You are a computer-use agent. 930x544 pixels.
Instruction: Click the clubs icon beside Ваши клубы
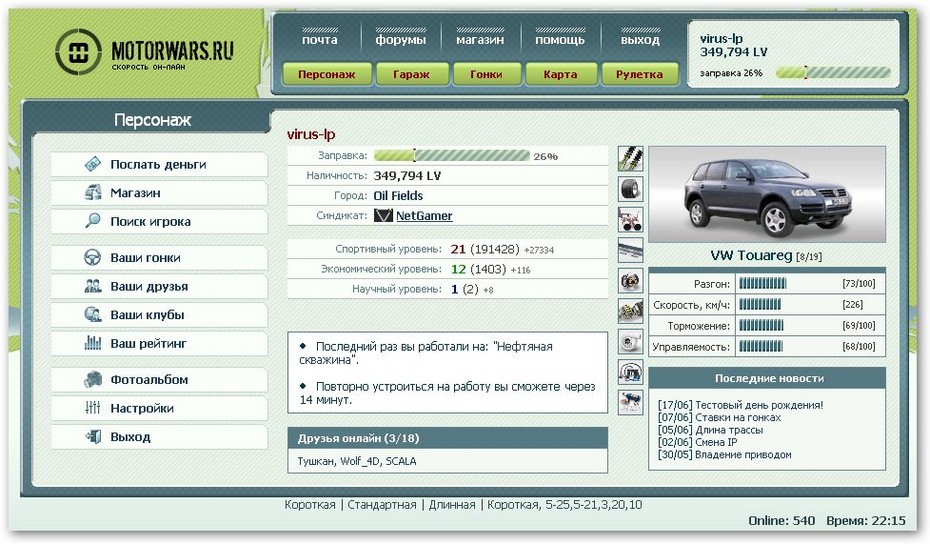click(93, 314)
